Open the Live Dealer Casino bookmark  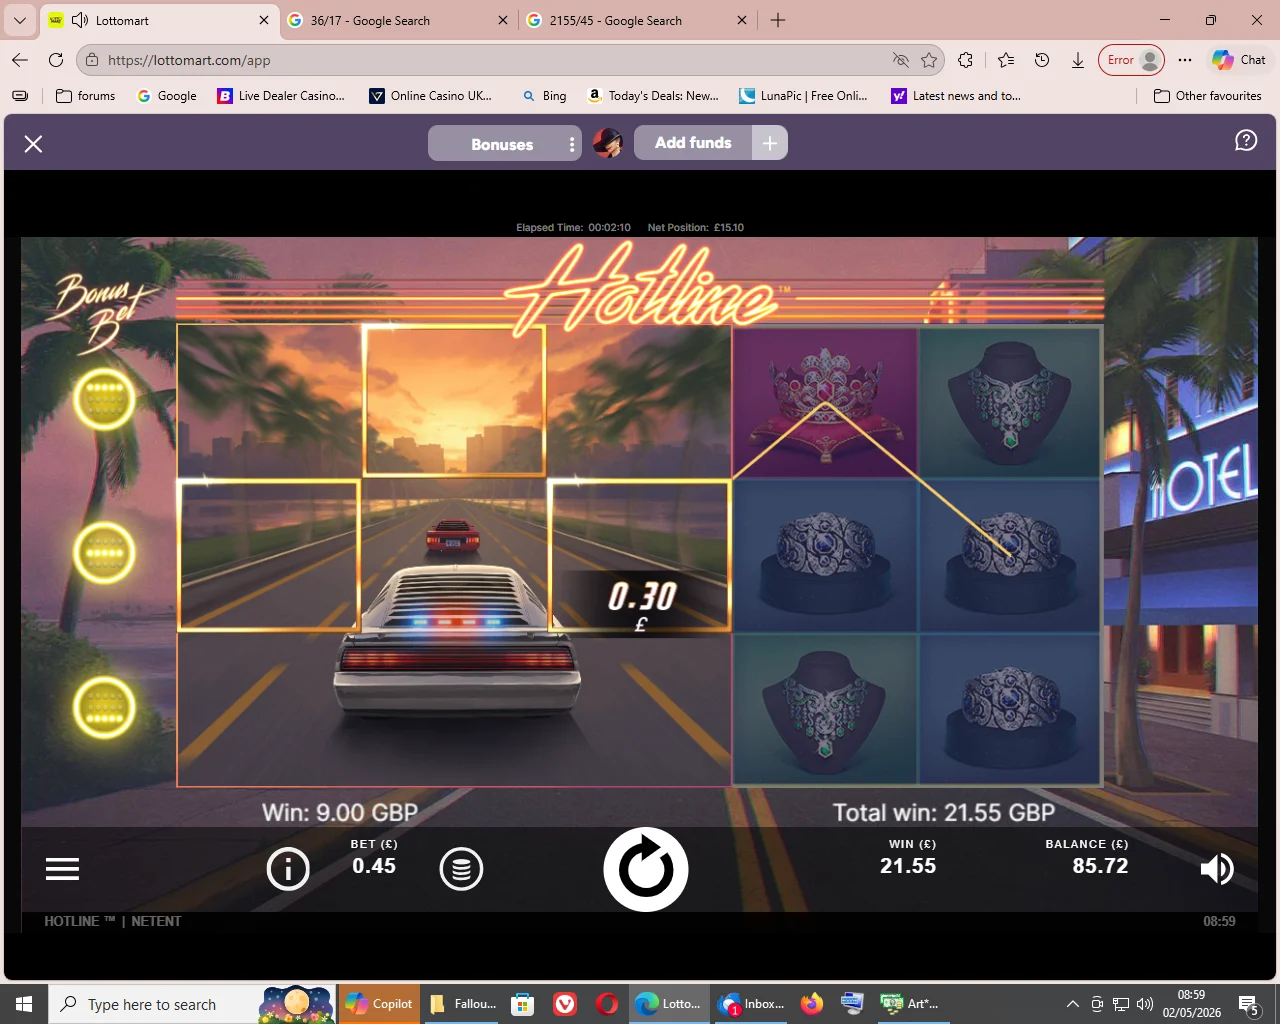(281, 96)
